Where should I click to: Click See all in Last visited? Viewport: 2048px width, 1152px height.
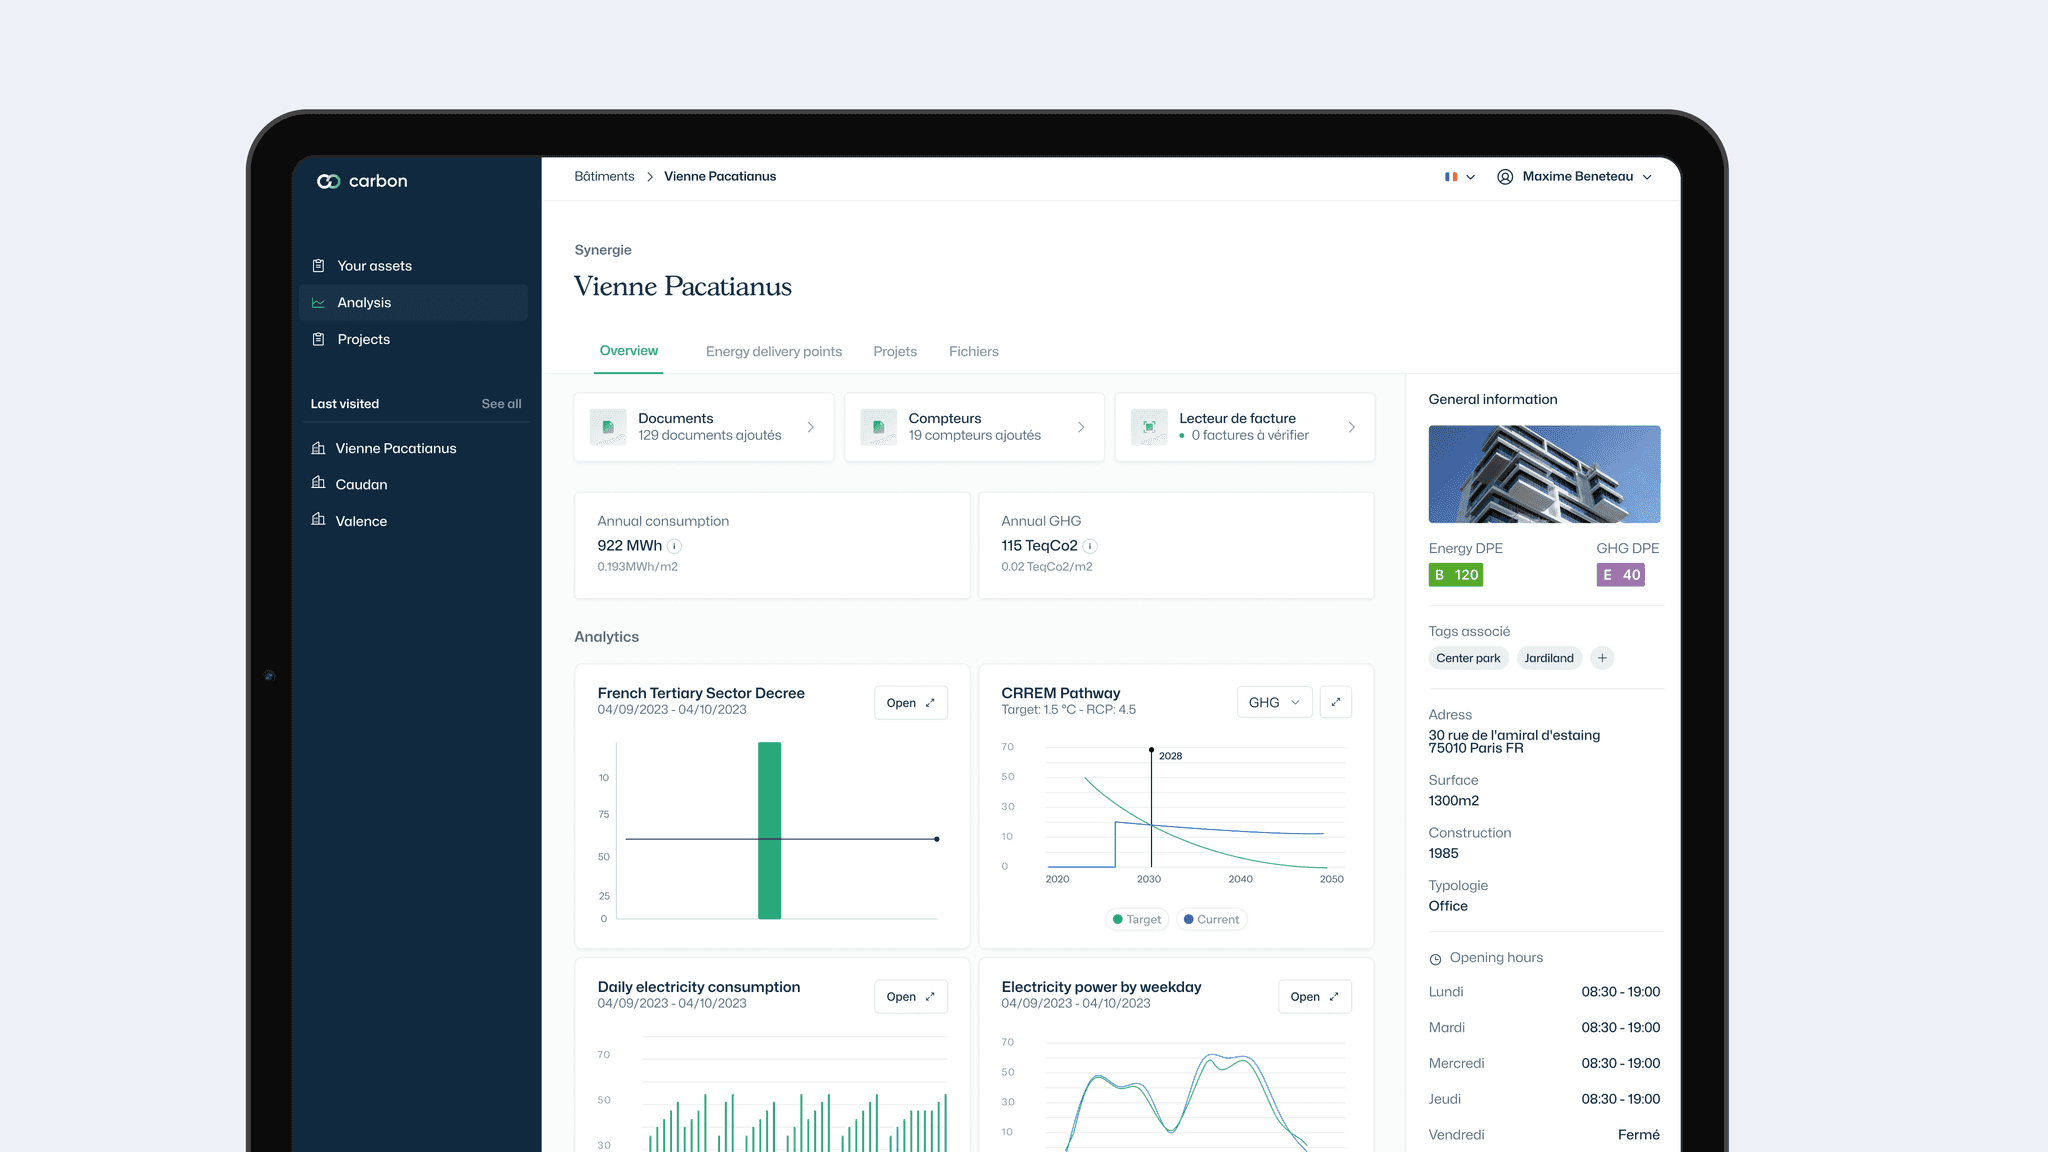(501, 404)
